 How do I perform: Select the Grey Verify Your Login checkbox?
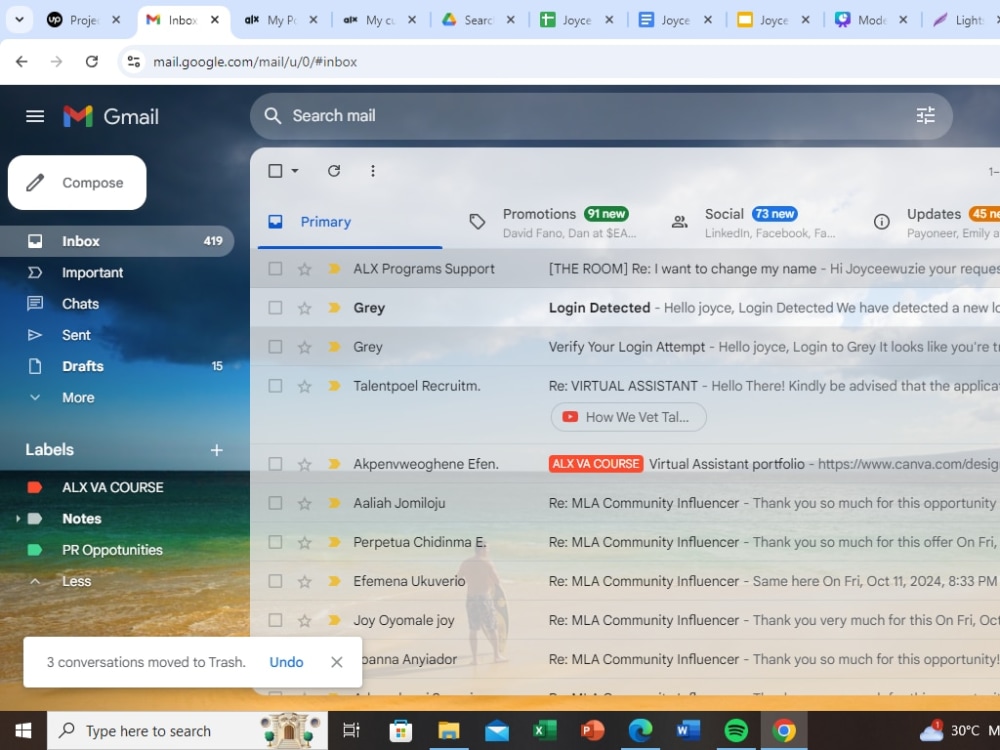pos(275,347)
